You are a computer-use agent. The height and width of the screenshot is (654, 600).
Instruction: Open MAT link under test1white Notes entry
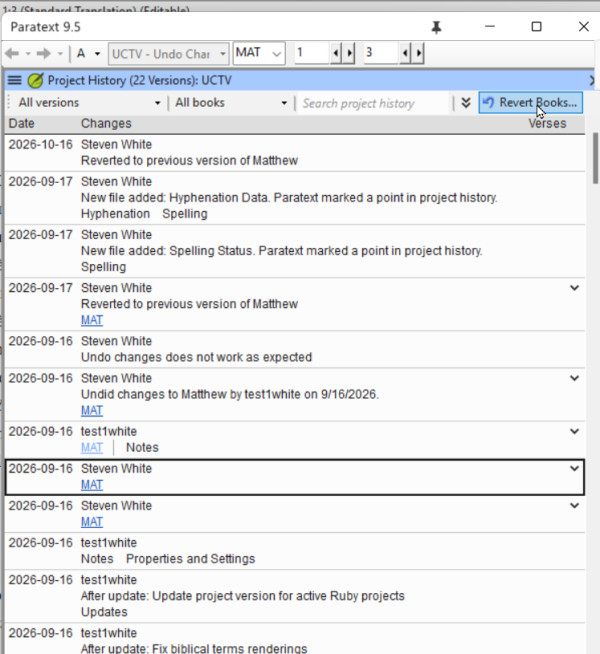point(92,448)
